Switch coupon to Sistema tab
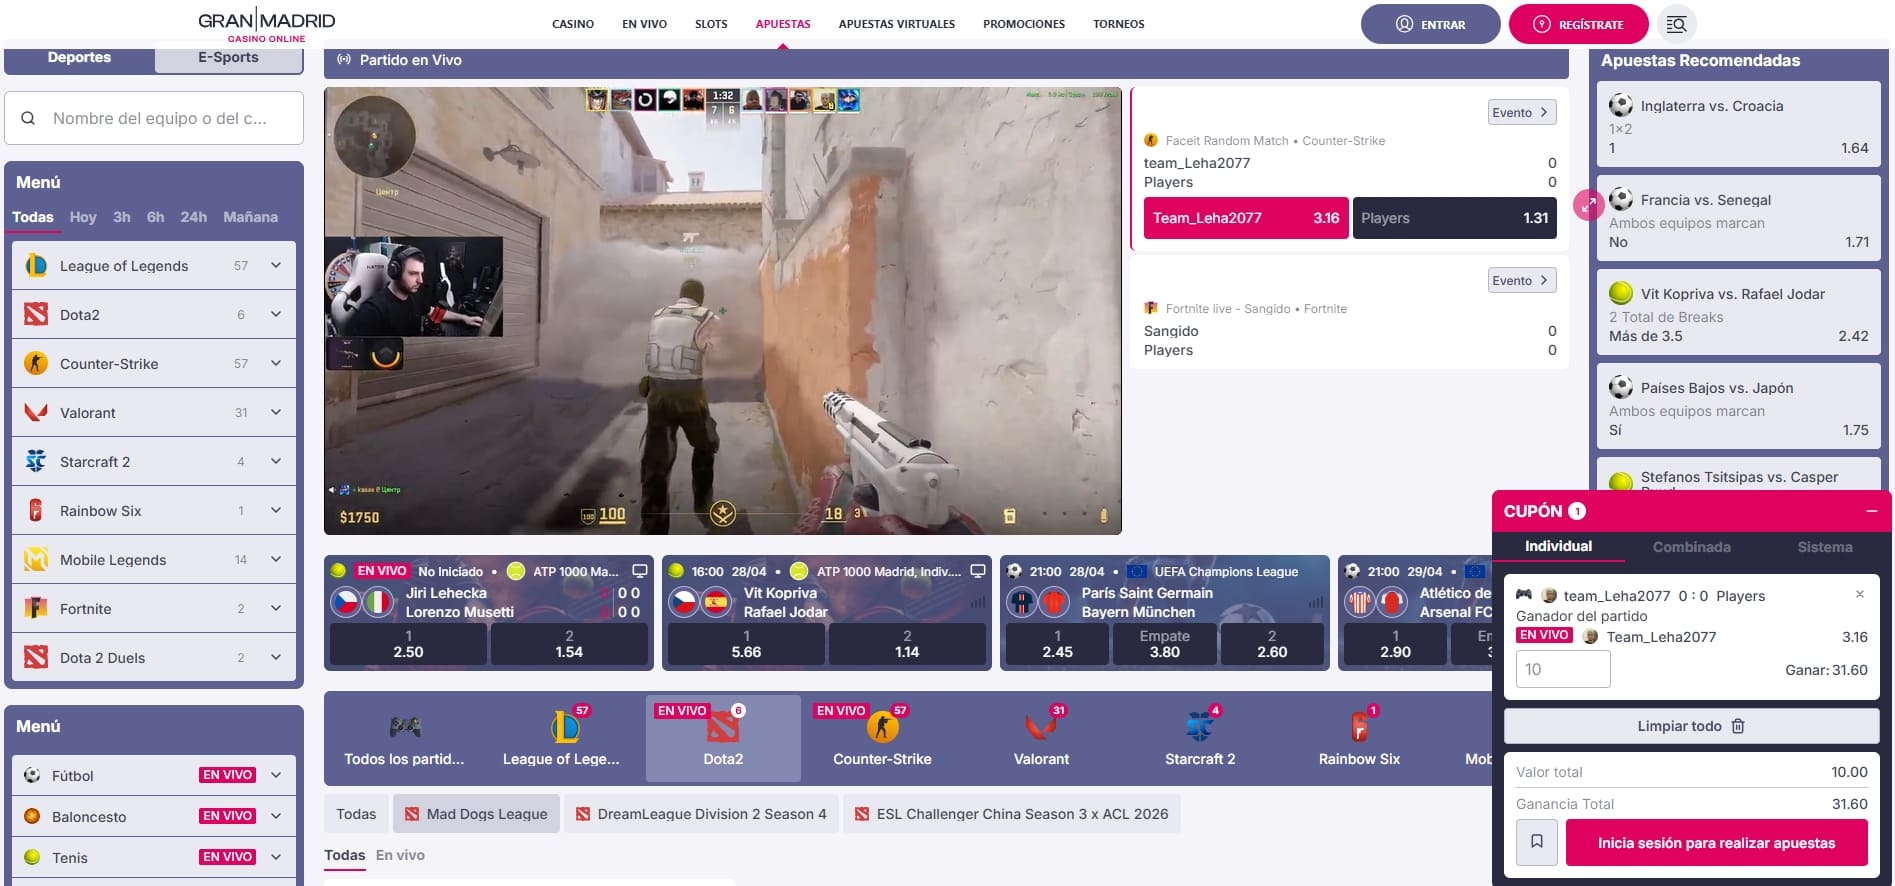Screen dimensions: 1895x886 1825,547
